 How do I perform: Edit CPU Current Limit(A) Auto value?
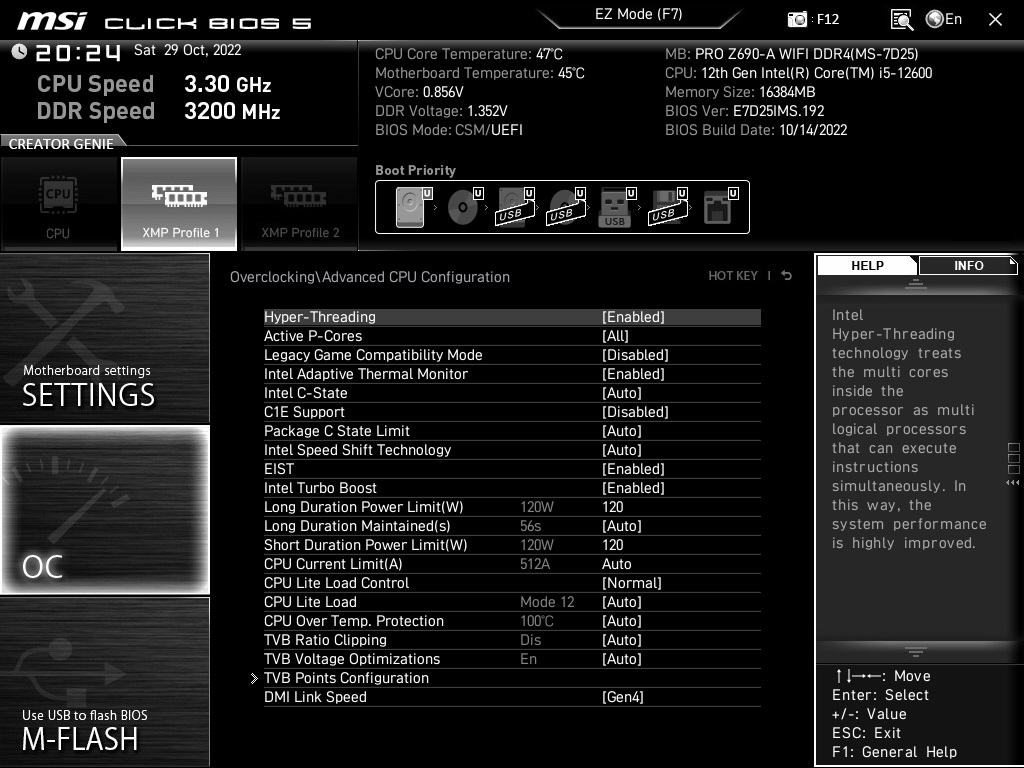pyautogui.click(x=616, y=564)
